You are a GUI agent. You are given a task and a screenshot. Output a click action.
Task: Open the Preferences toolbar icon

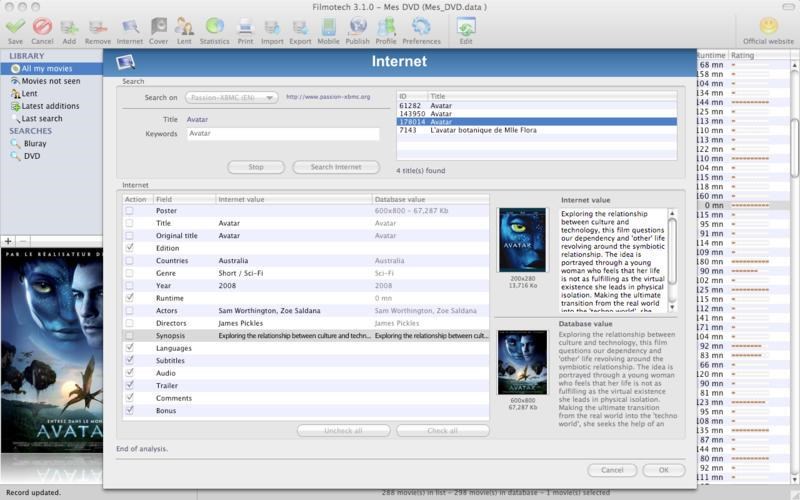421,27
